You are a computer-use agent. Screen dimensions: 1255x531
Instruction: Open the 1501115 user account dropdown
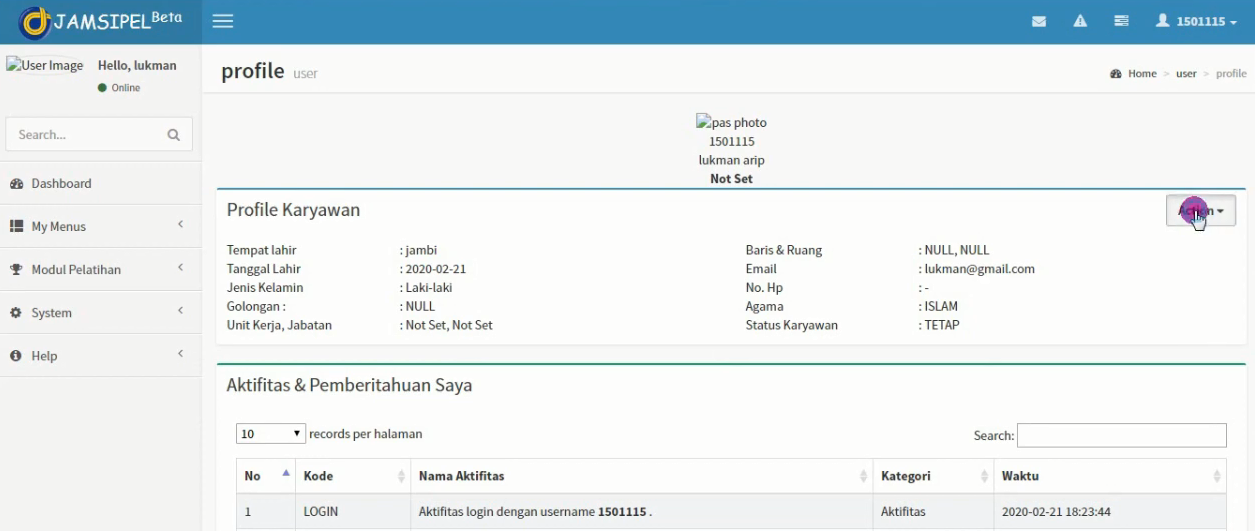pyautogui.click(x=1196, y=21)
